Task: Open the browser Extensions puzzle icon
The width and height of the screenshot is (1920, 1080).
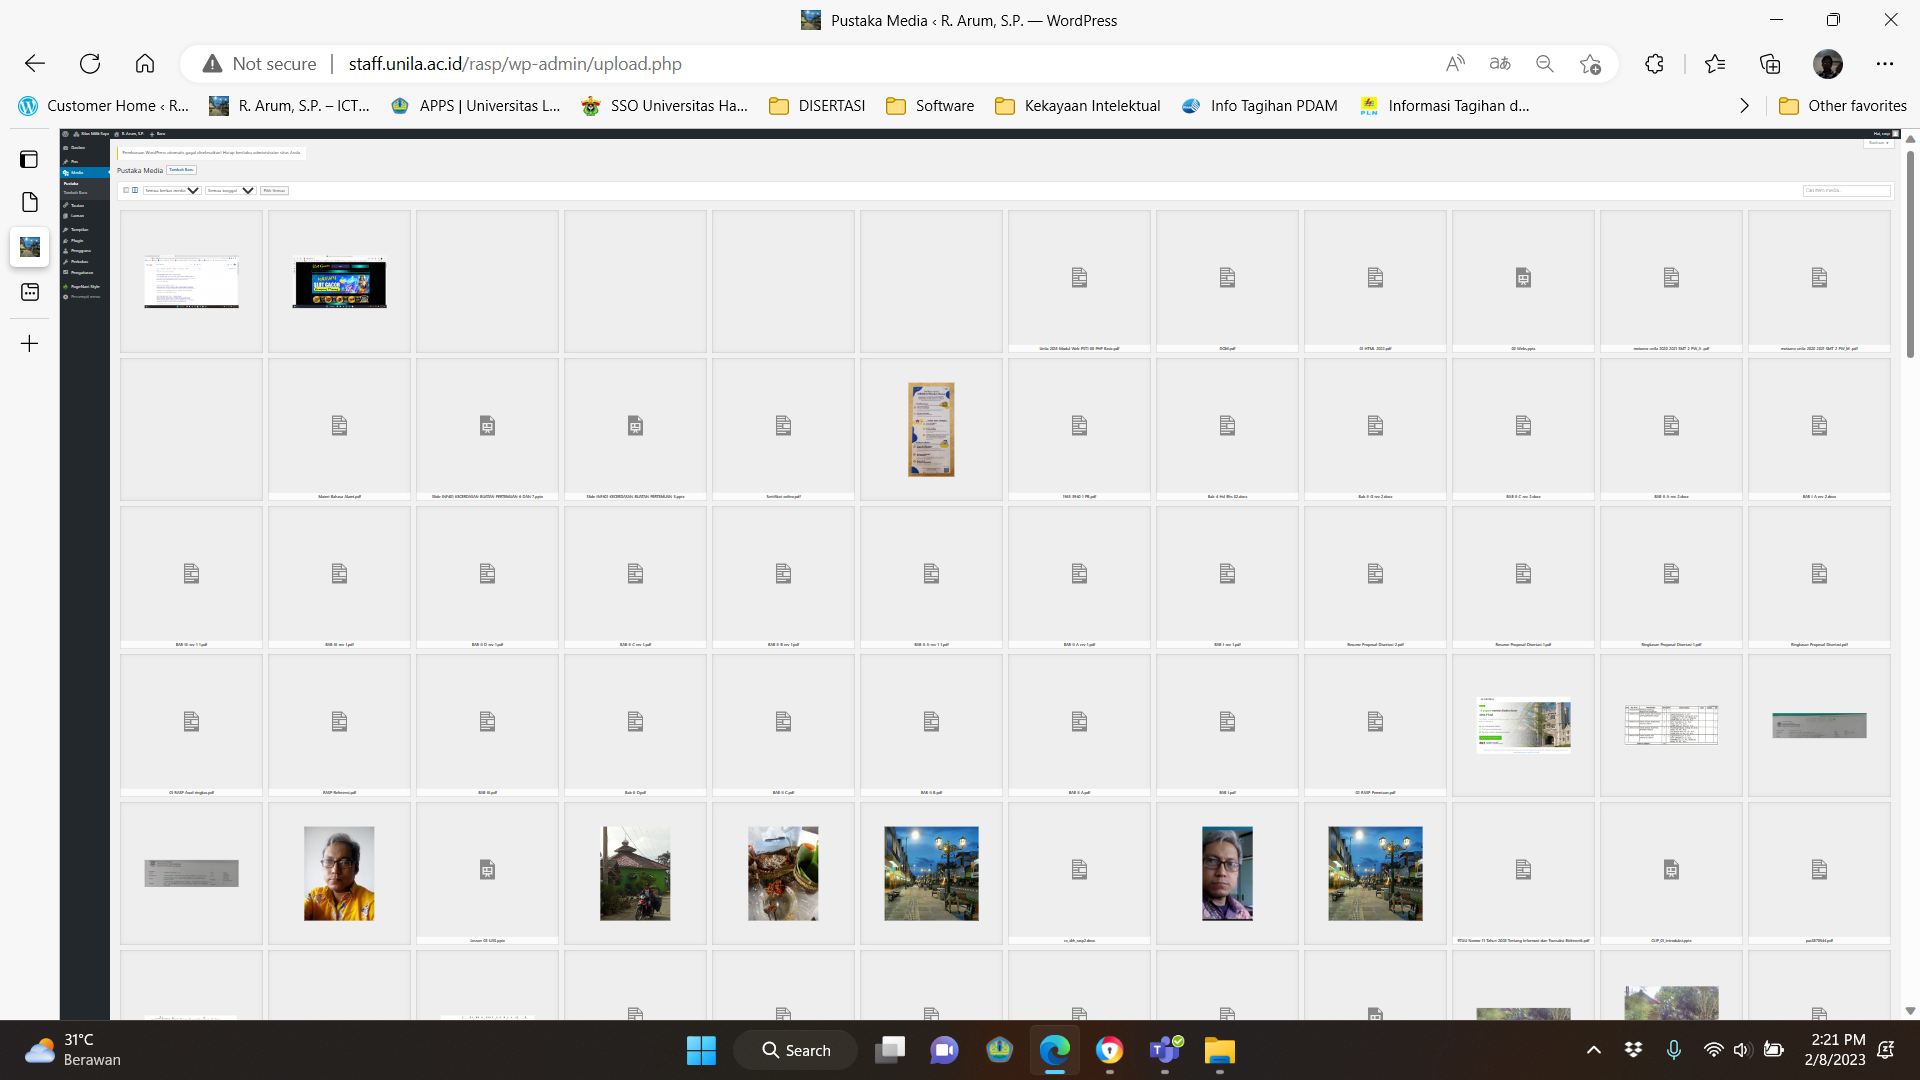Action: pyautogui.click(x=1654, y=64)
